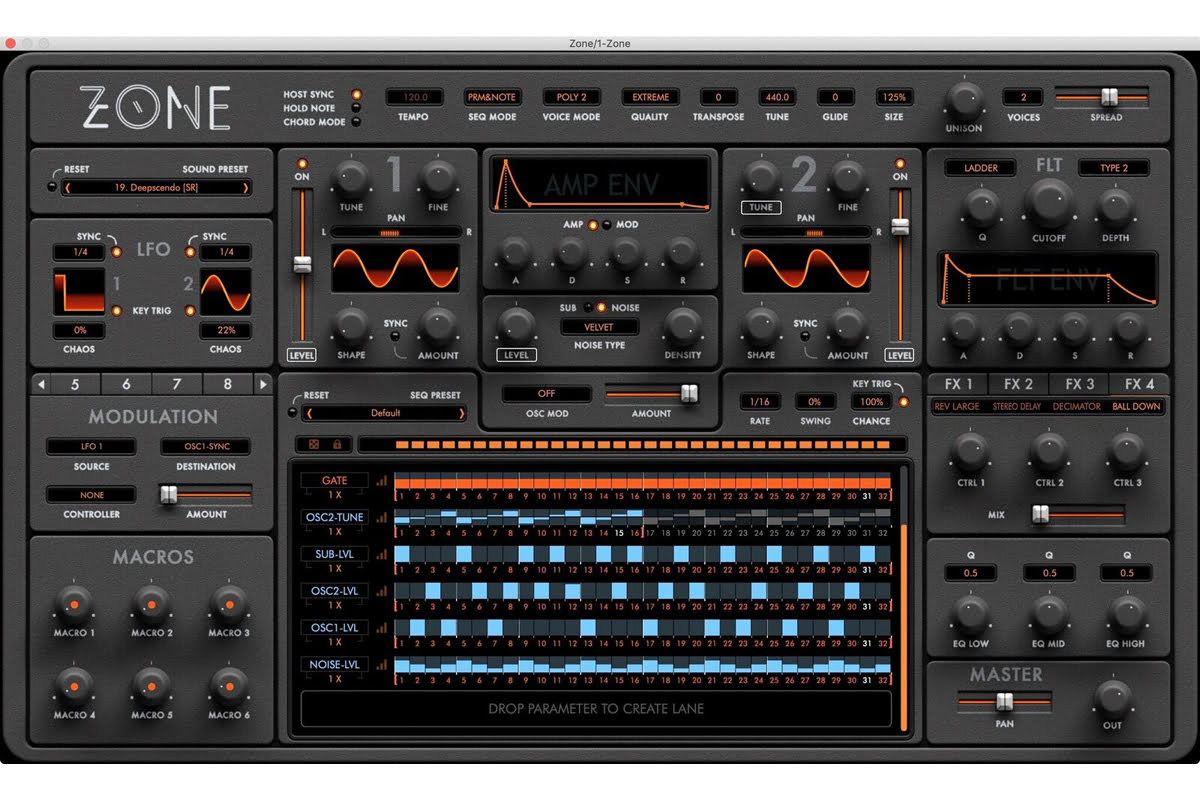Switch to FX 1 tab
The height and width of the screenshot is (800, 1200).
[959, 384]
